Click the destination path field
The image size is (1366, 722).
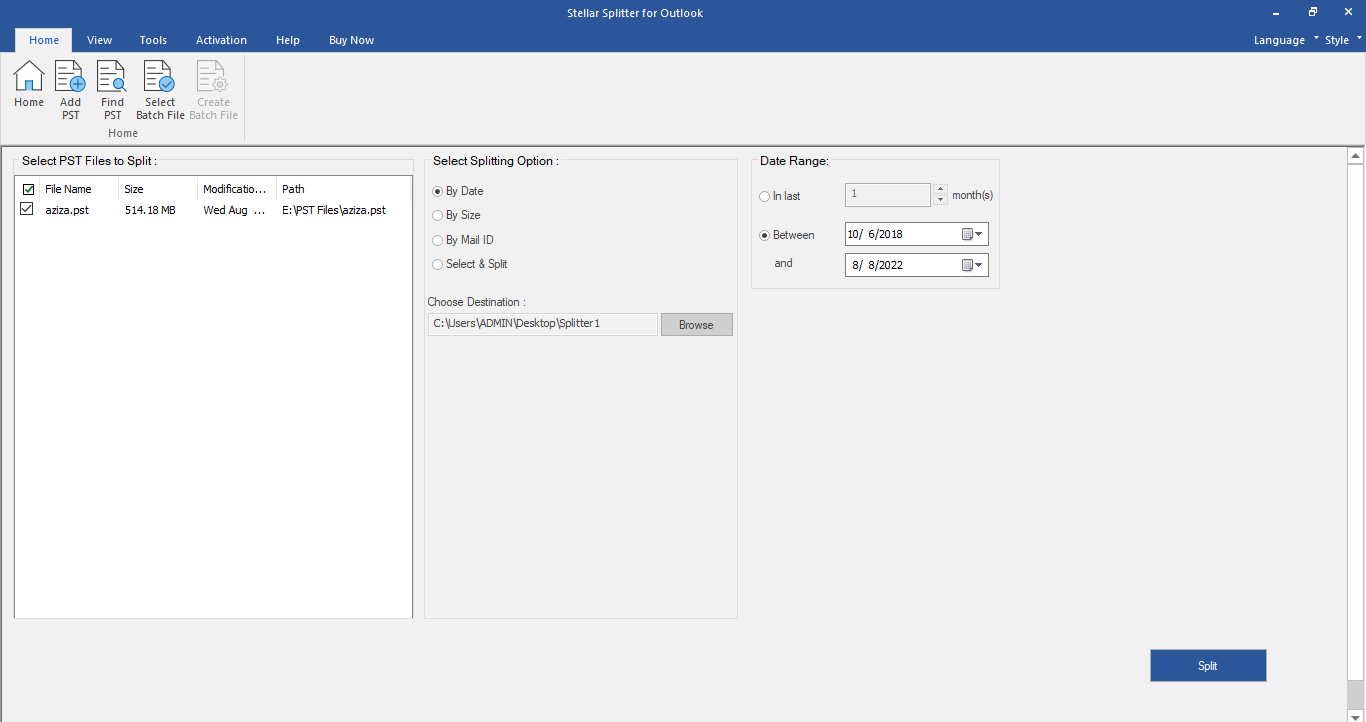coord(543,324)
